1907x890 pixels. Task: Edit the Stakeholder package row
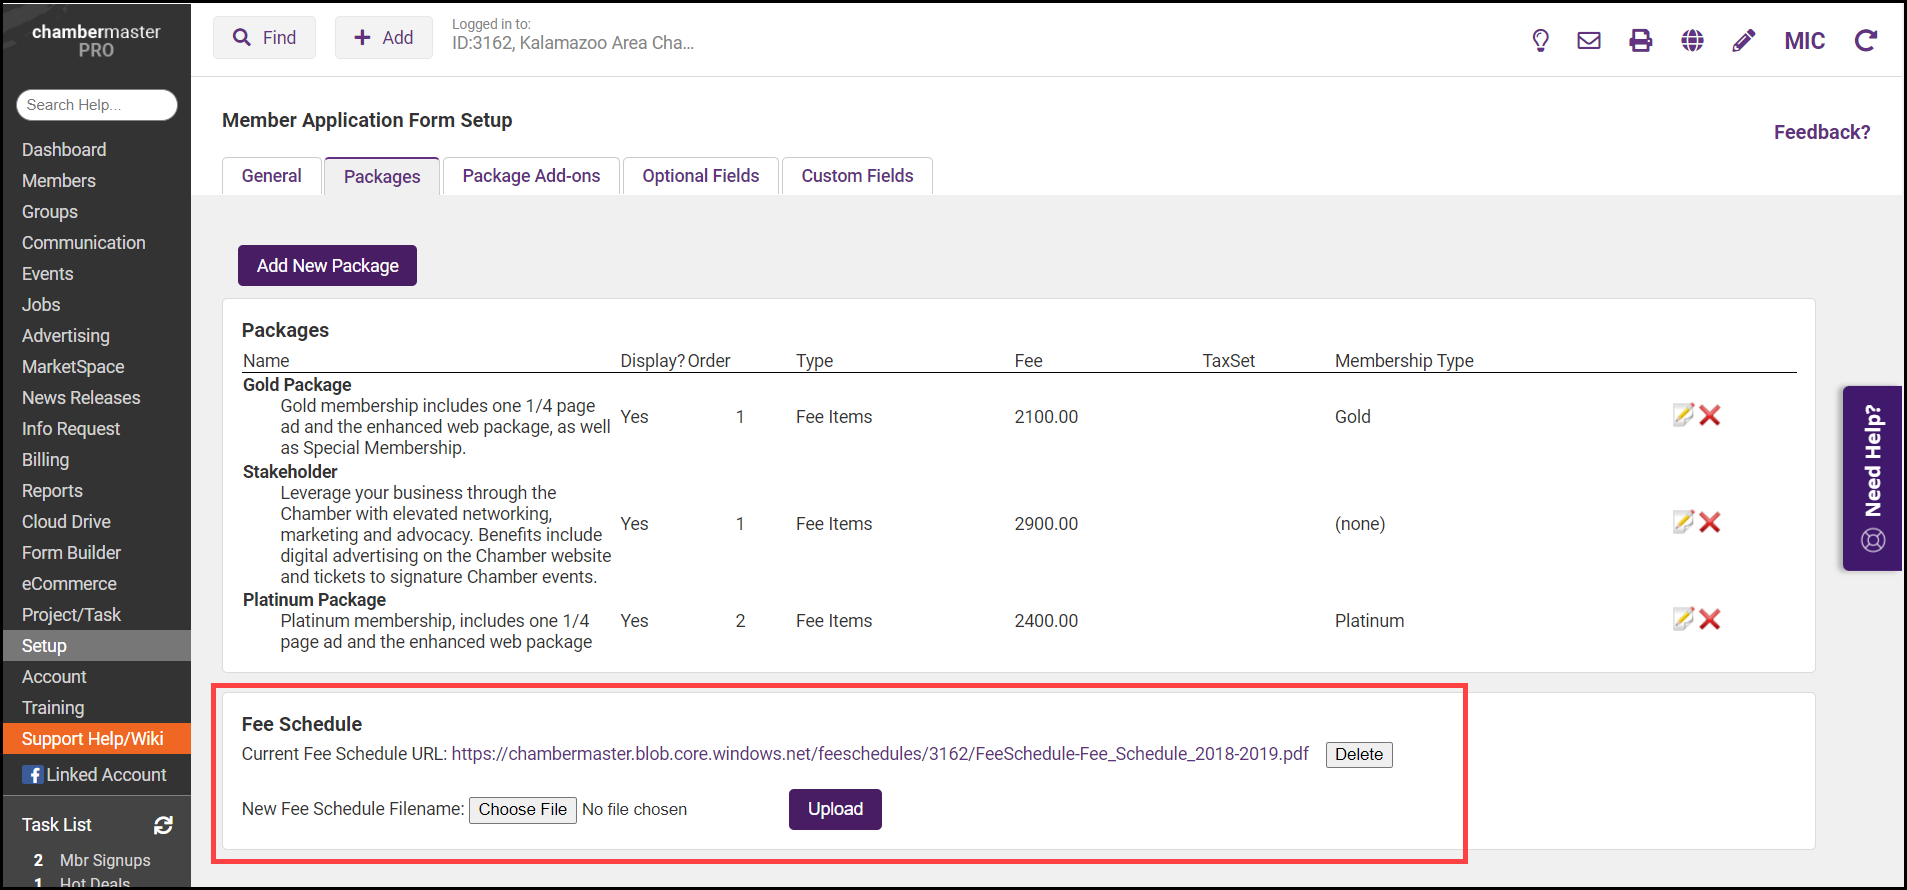(x=1683, y=522)
